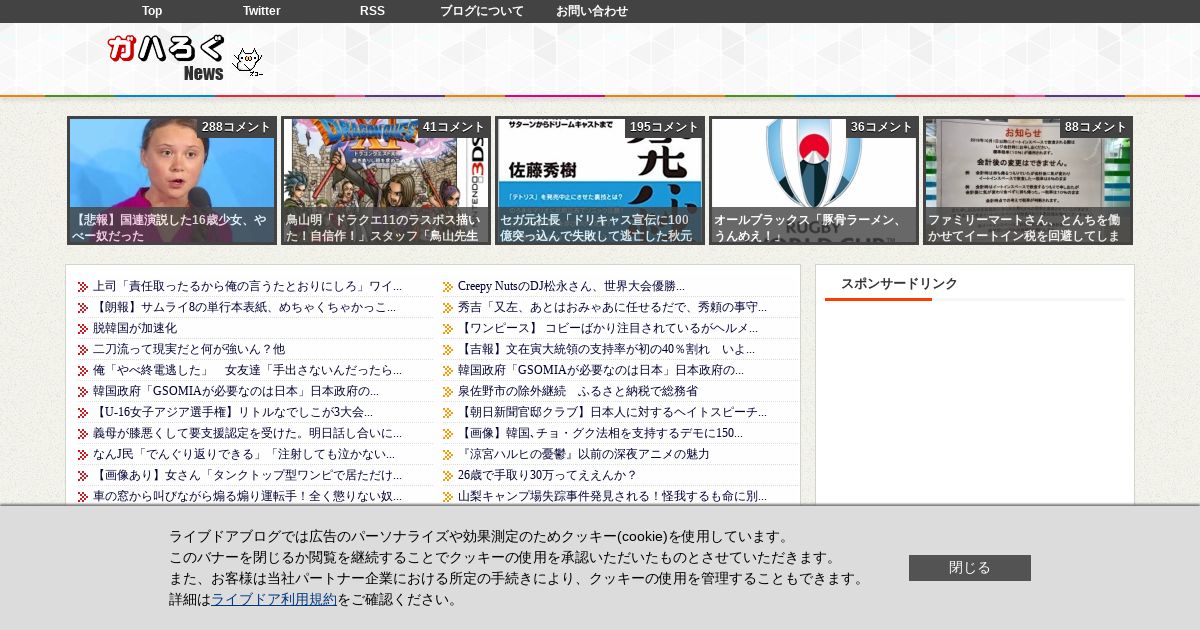The height and width of the screenshot is (630, 1200).
Task: Open the ドラクエ11 鳥山明 featured thumbnail
Action: (x=386, y=181)
